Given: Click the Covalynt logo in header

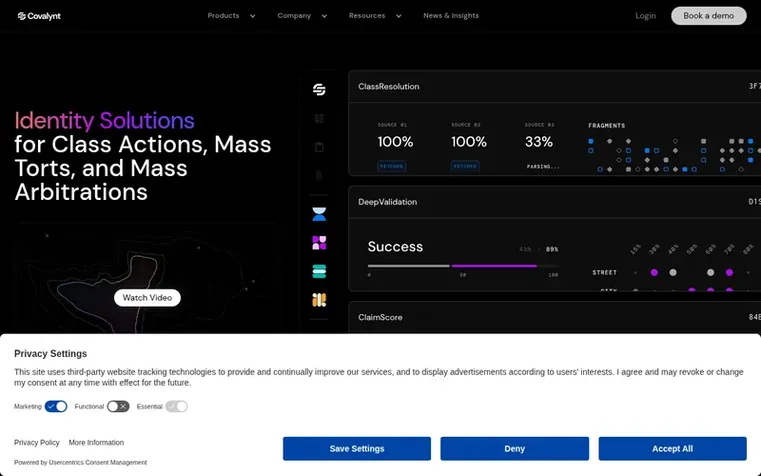Looking at the screenshot, I should pyautogui.click(x=39, y=16).
